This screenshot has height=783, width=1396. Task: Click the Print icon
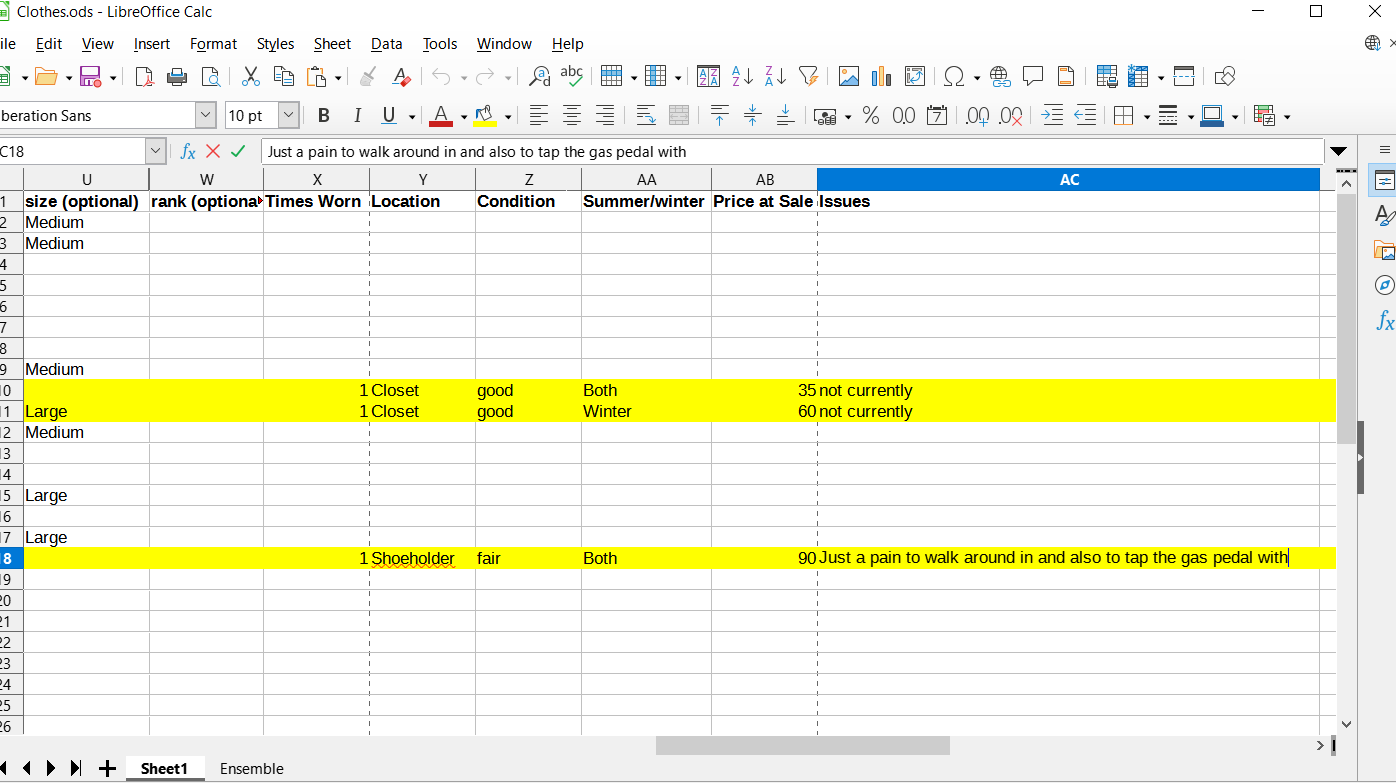[x=177, y=76]
